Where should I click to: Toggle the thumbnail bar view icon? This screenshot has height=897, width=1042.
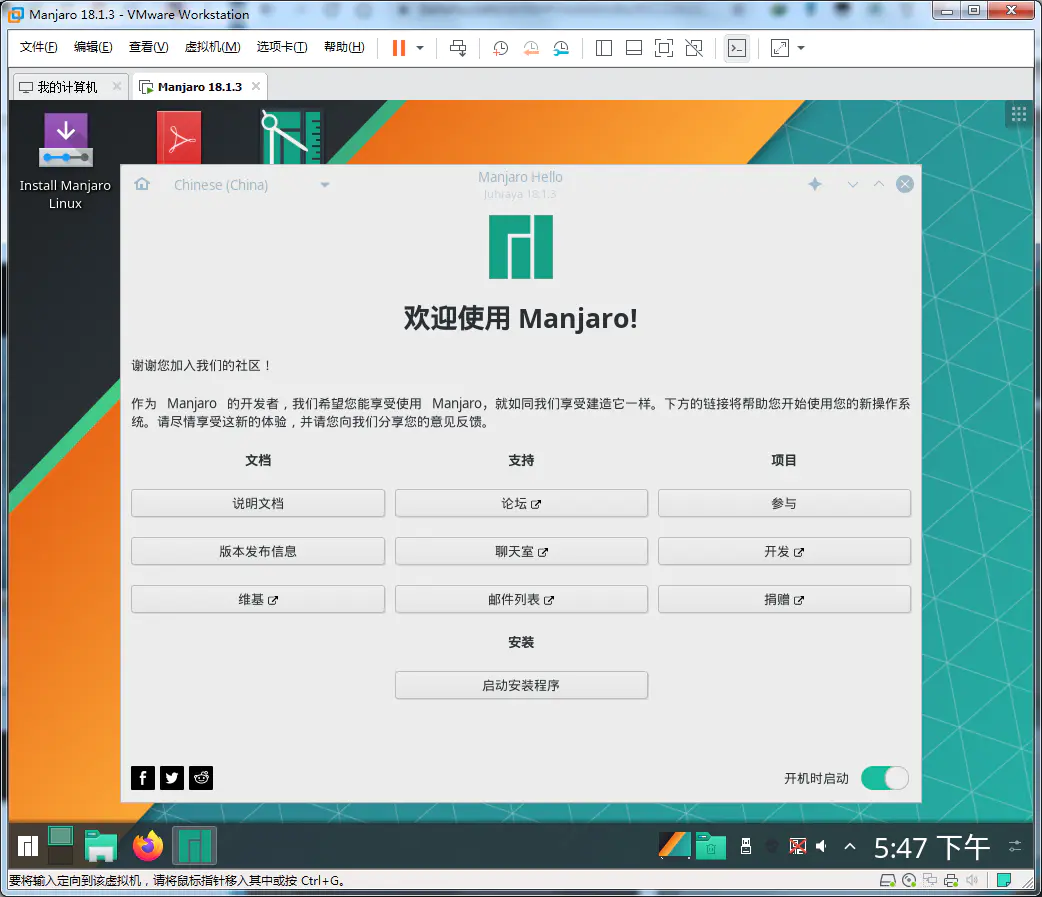click(634, 48)
